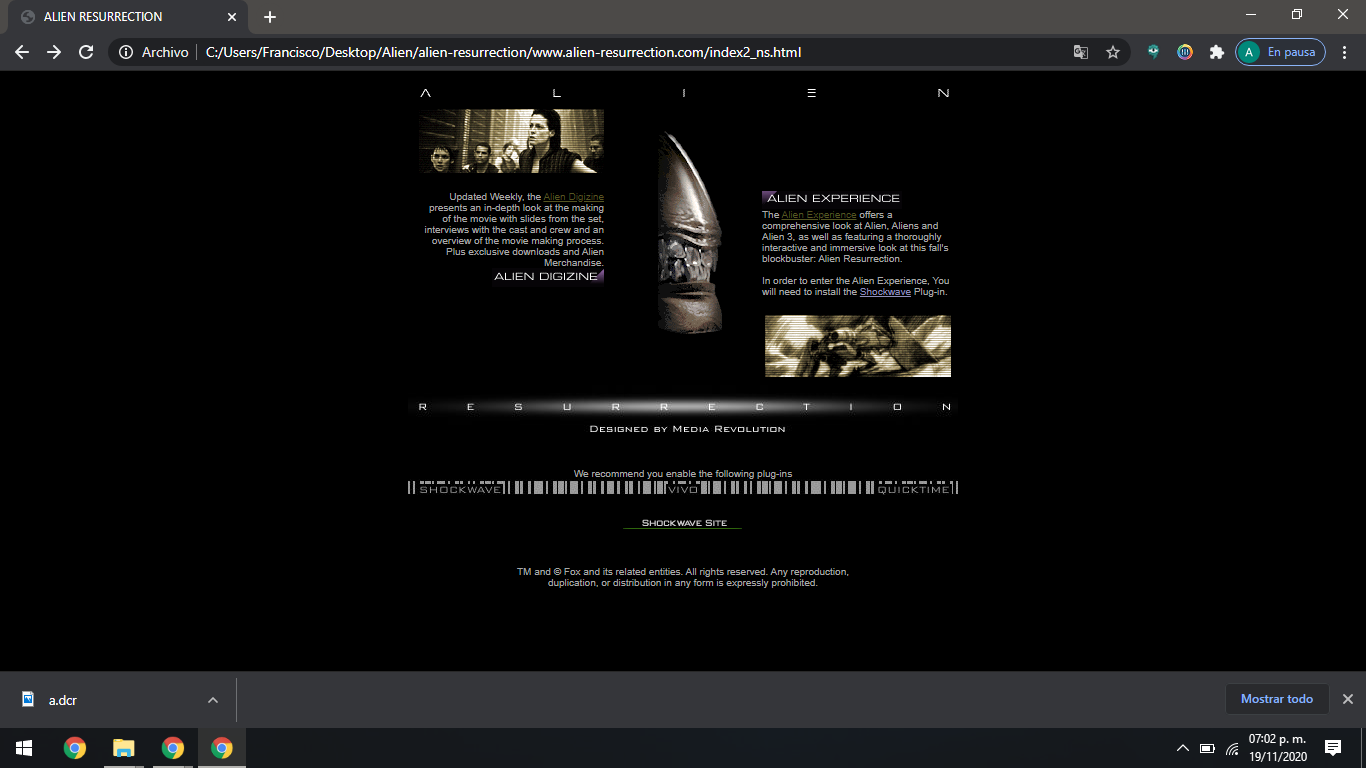The image size is (1366, 768).
Task: Click the battery status tray icon
Action: (x=1207, y=748)
